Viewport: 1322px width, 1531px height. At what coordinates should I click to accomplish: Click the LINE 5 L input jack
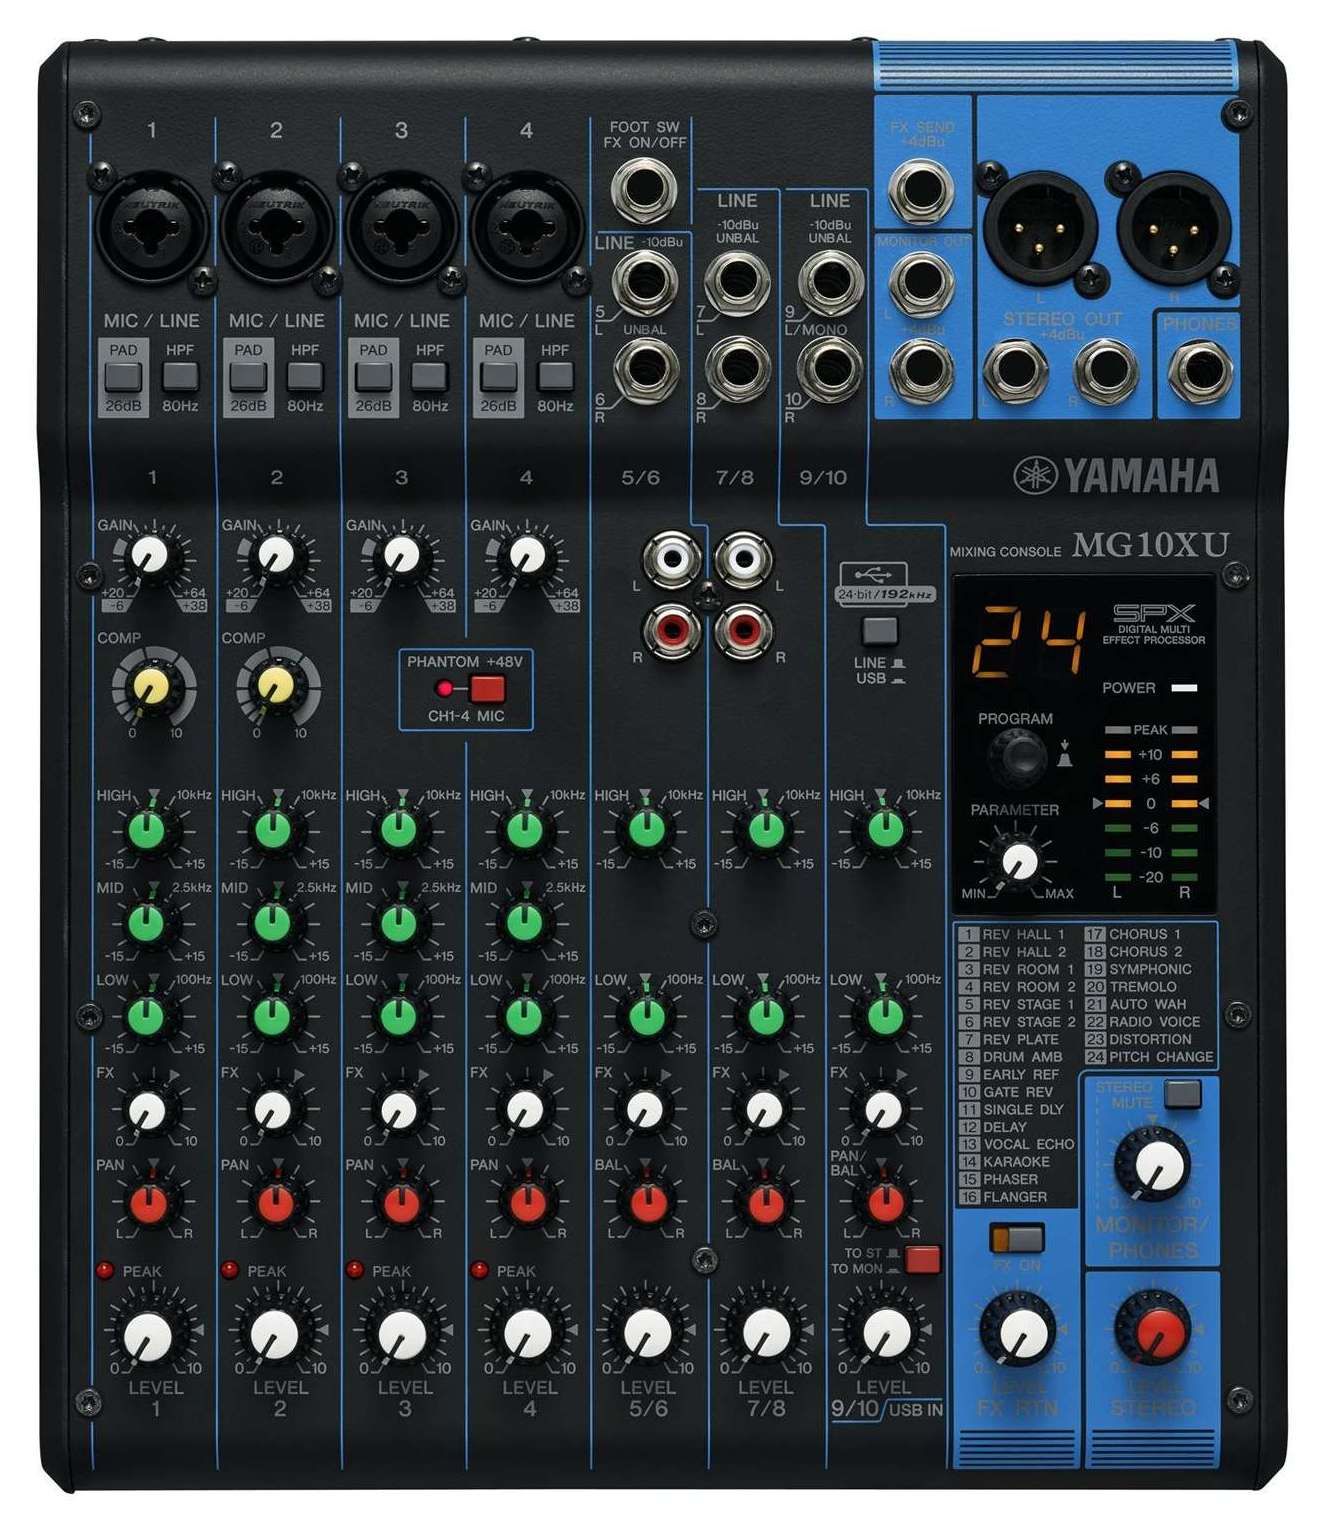click(646, 283)
